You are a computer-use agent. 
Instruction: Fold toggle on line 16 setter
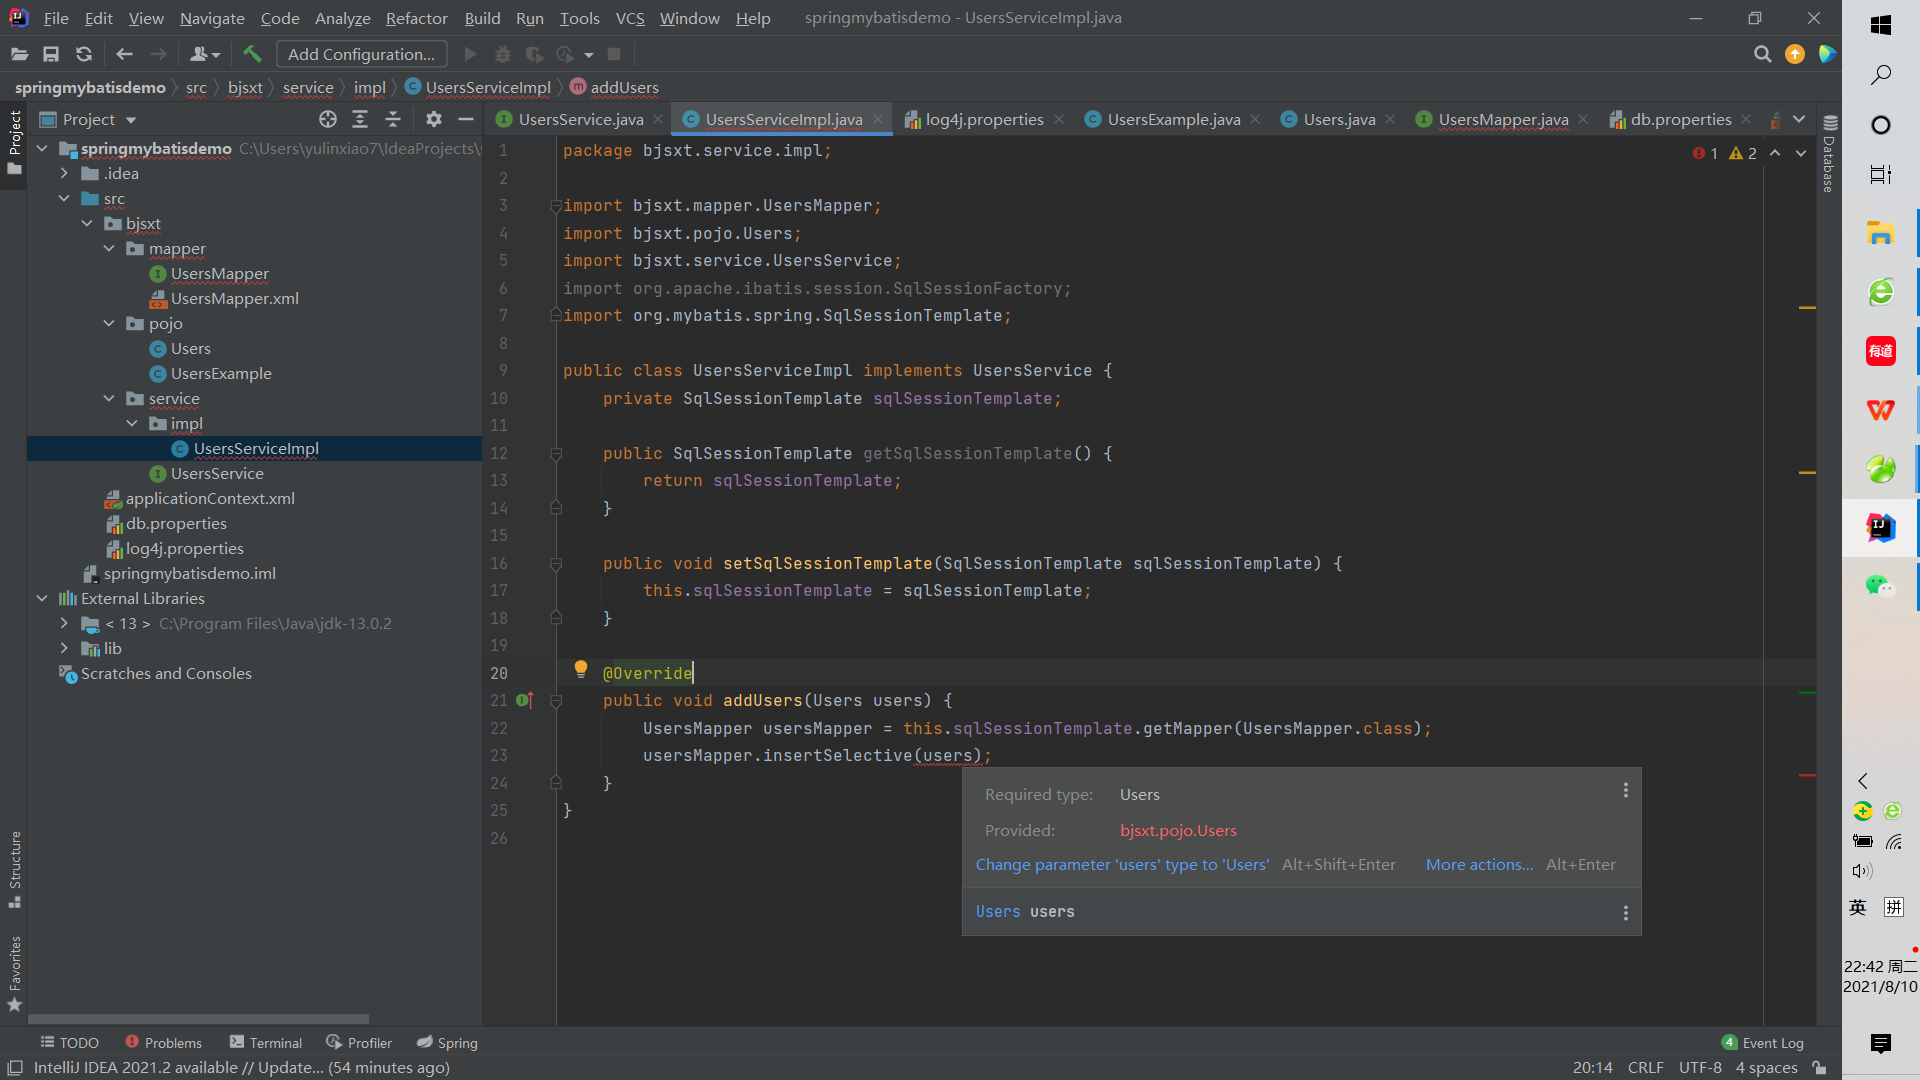[x=556, y=564]
